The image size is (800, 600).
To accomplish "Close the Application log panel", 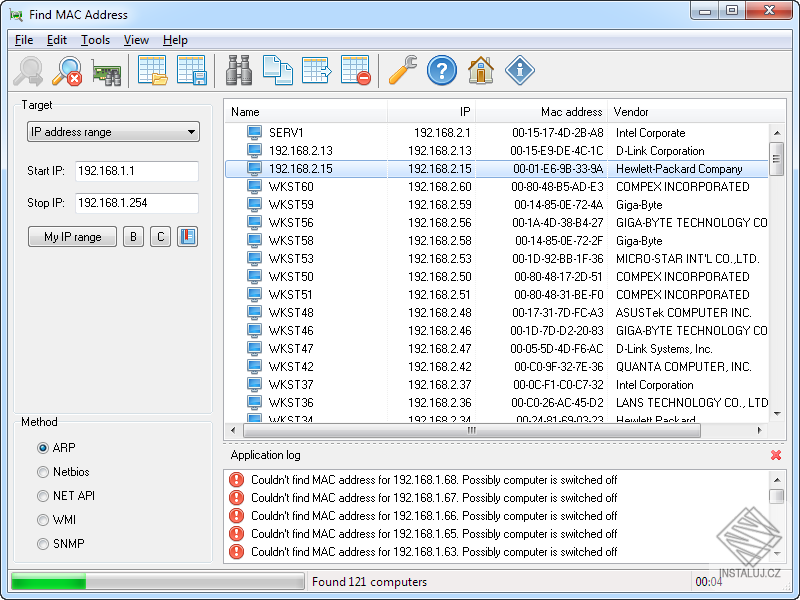I will 776,455.
